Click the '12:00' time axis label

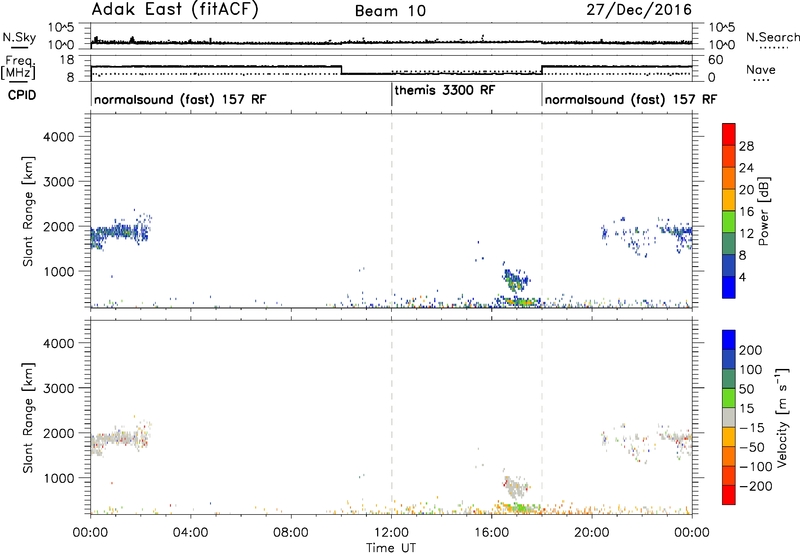[391, 533]
